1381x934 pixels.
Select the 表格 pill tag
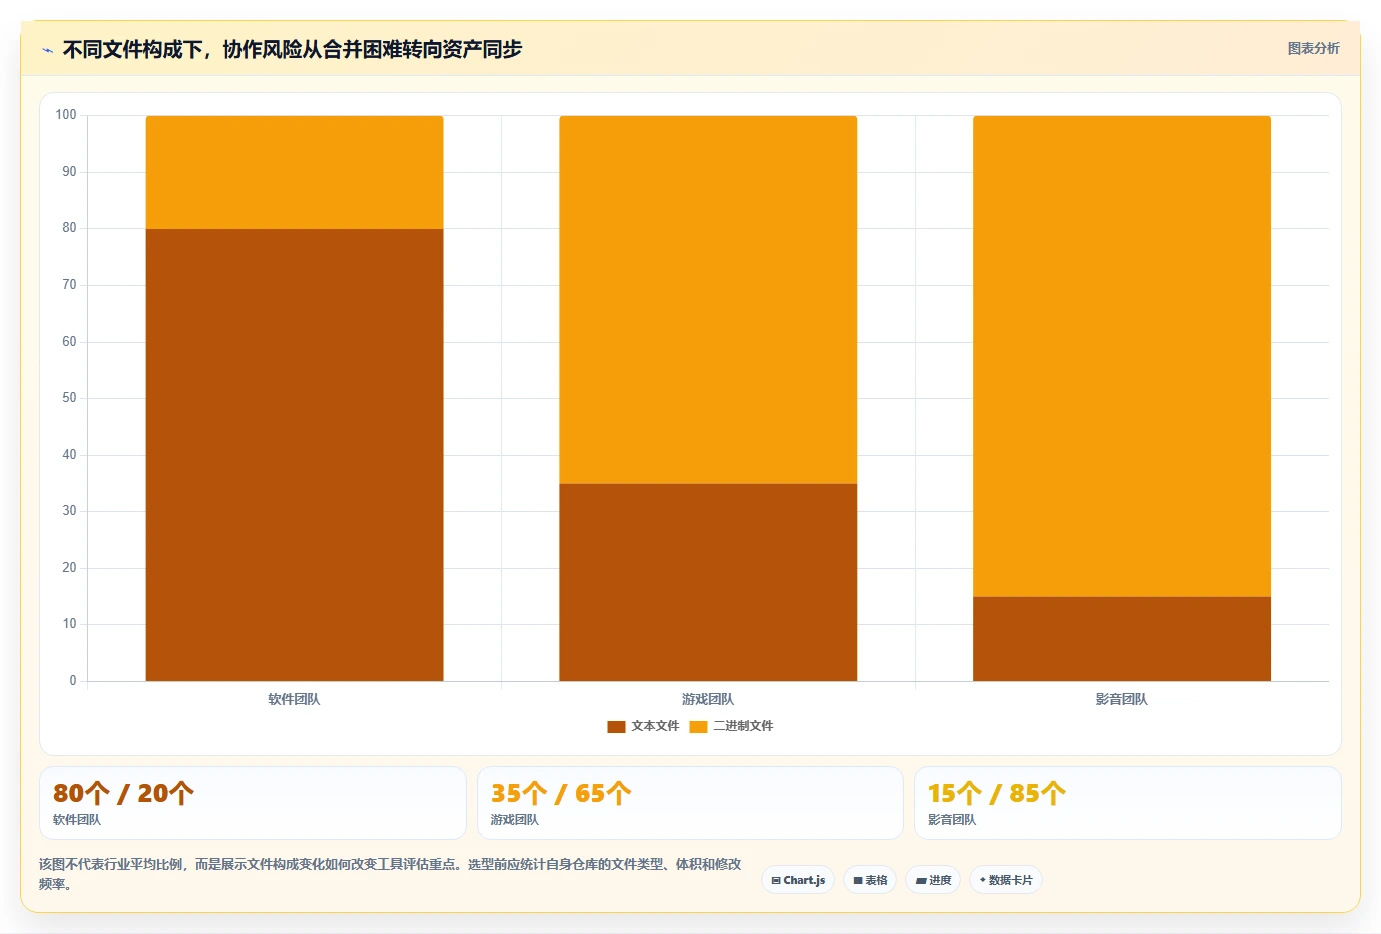coord(870,880)
